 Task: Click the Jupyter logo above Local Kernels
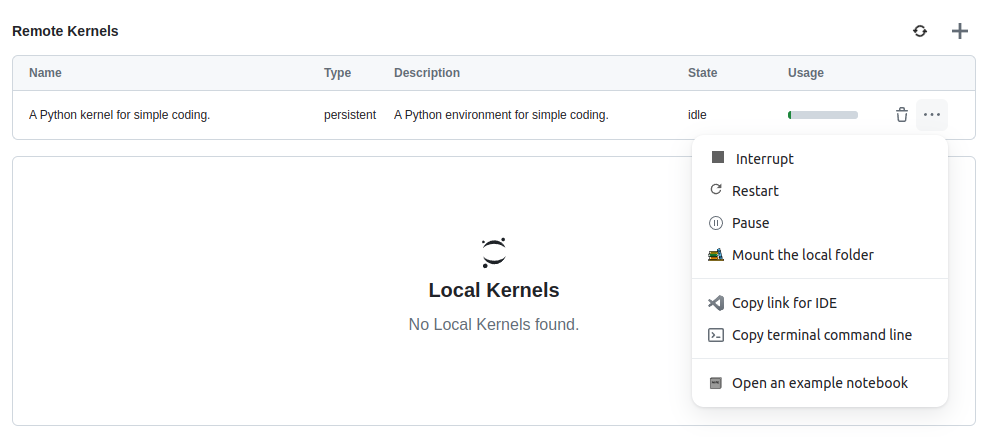(494, 253)
